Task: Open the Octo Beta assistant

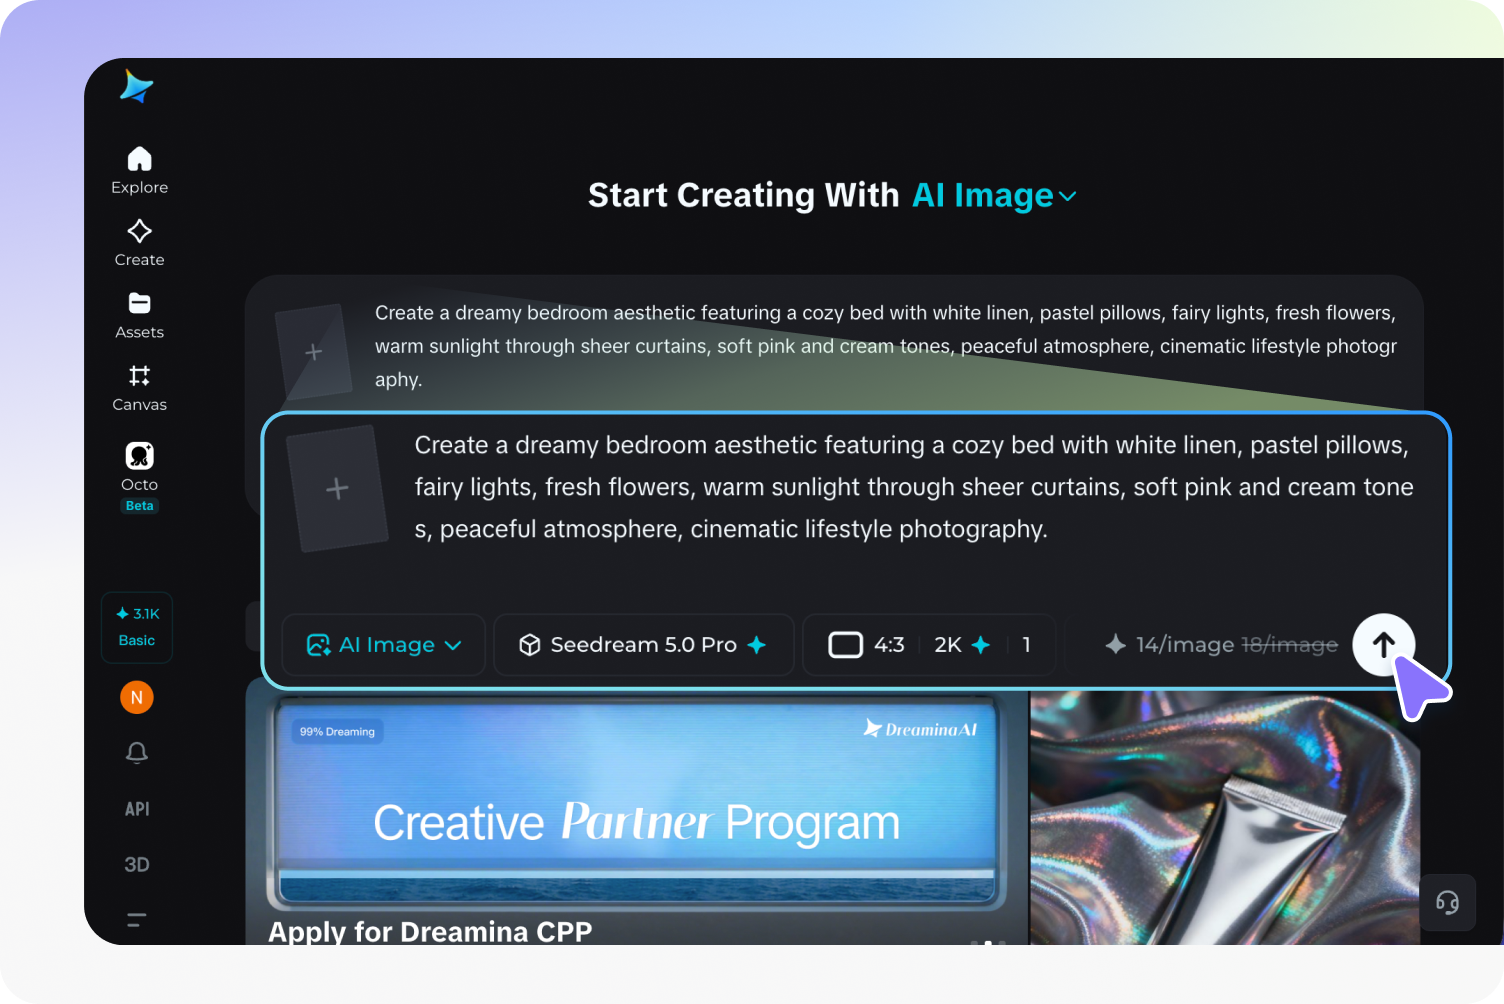Action: pyautogui.click(x=139, y=477)
